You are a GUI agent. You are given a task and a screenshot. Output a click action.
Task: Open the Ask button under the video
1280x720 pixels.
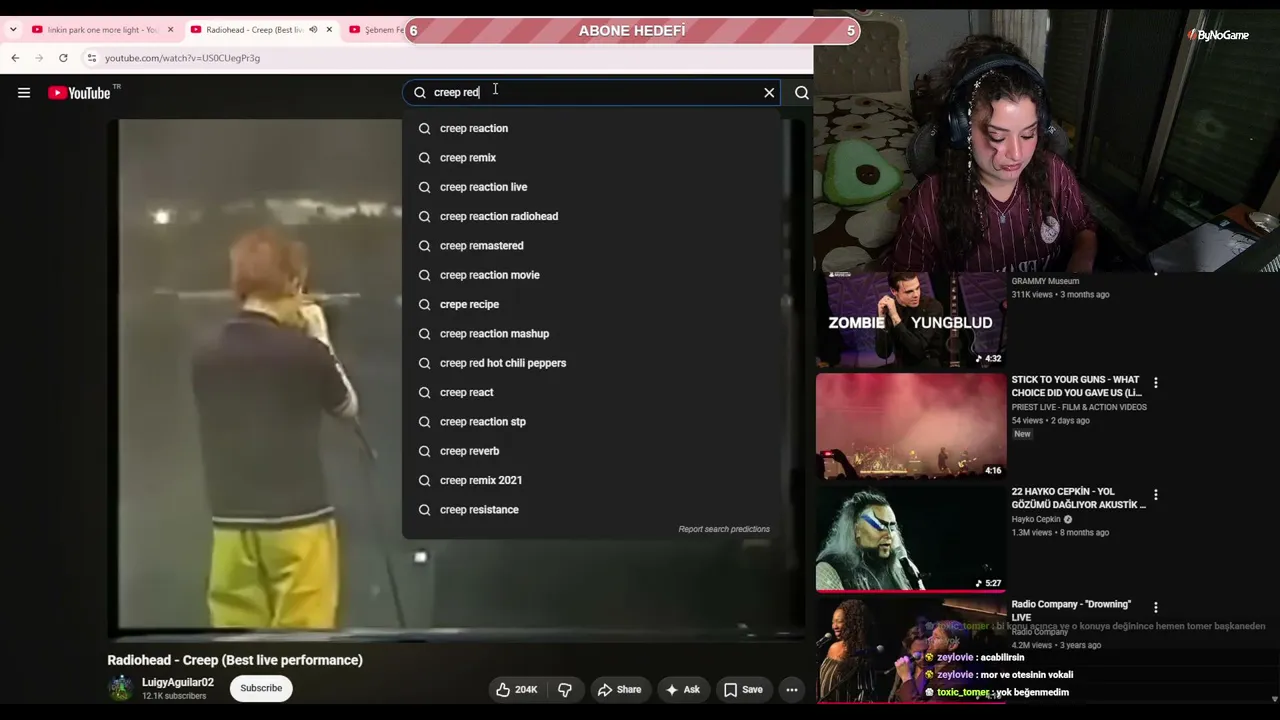(x=682, y=689)
